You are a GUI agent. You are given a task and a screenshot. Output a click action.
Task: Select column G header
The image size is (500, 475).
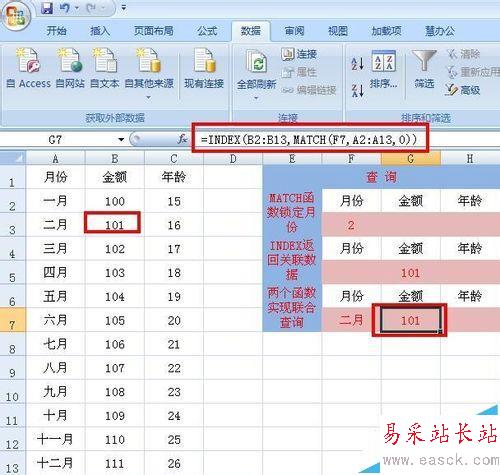pyautogui.click(x=411, y=158)
